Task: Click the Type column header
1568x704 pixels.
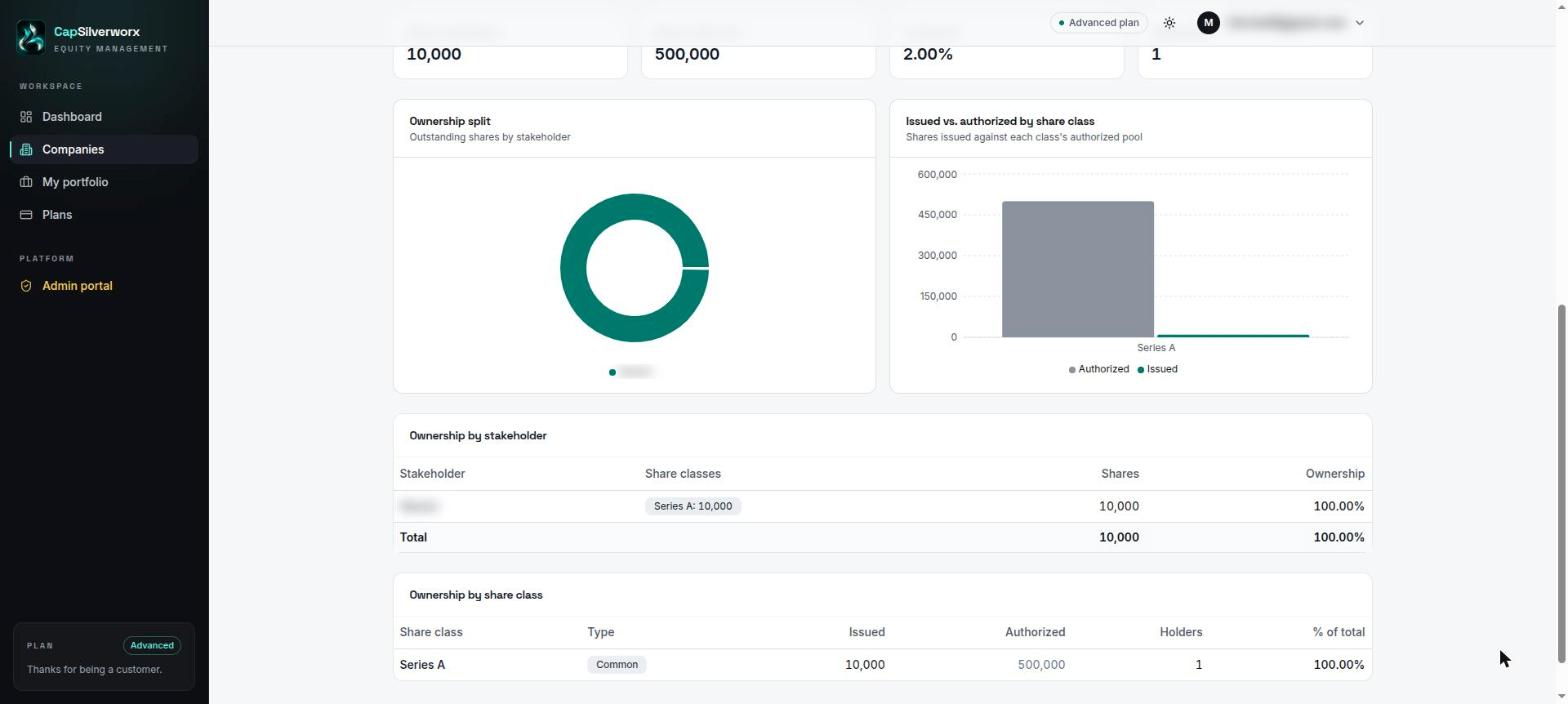Action: coord(601,632)
